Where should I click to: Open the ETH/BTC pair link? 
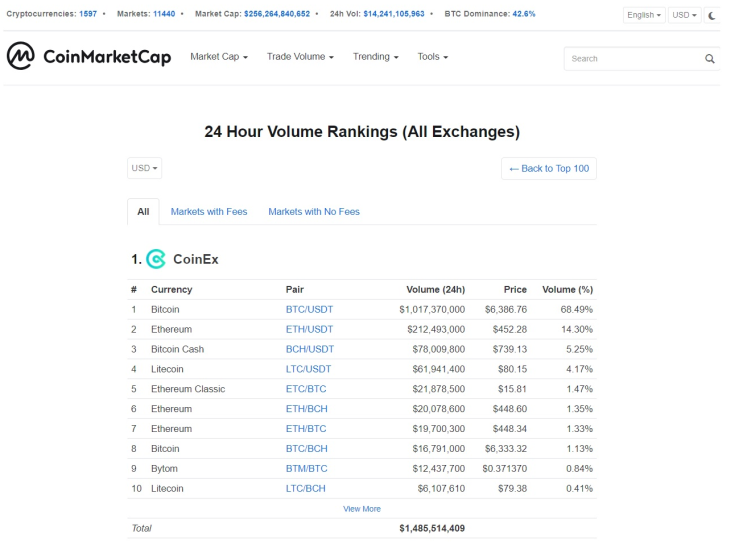coord(306,429)
